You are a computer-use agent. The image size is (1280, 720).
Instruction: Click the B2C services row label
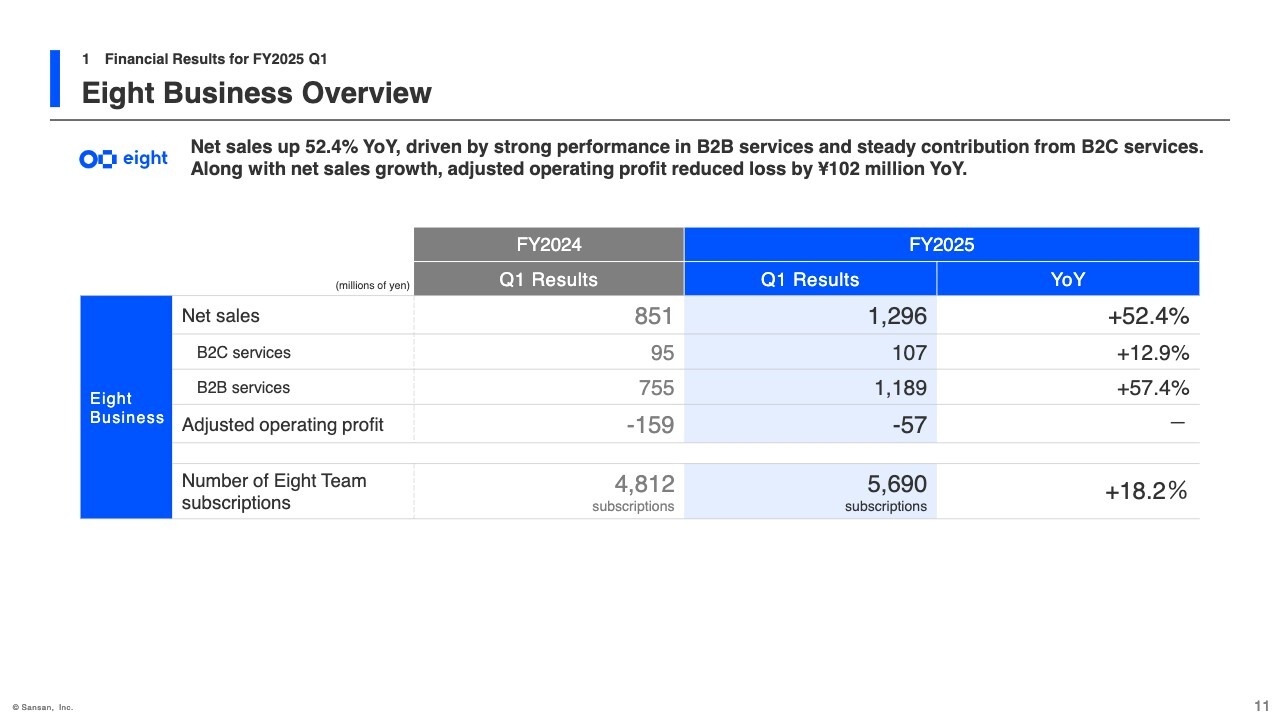[243, 352]
